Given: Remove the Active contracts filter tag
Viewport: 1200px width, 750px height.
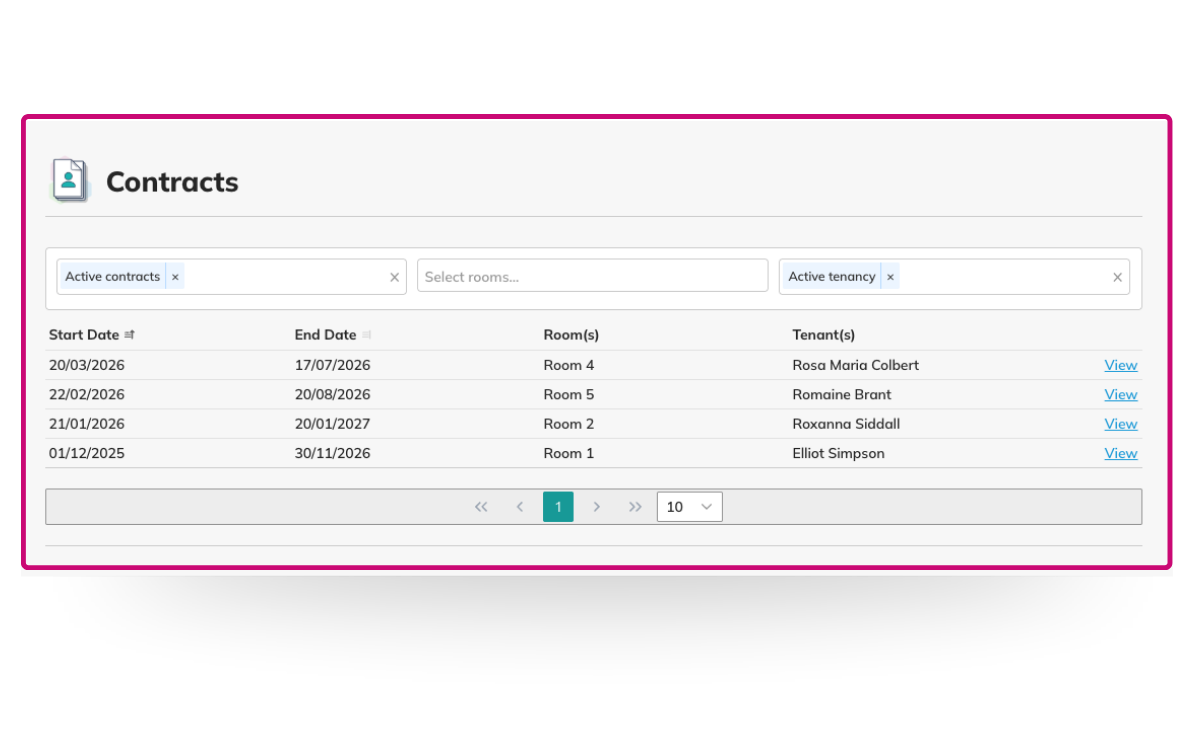Looking at the screenshot, I should (x=175, y=276).
